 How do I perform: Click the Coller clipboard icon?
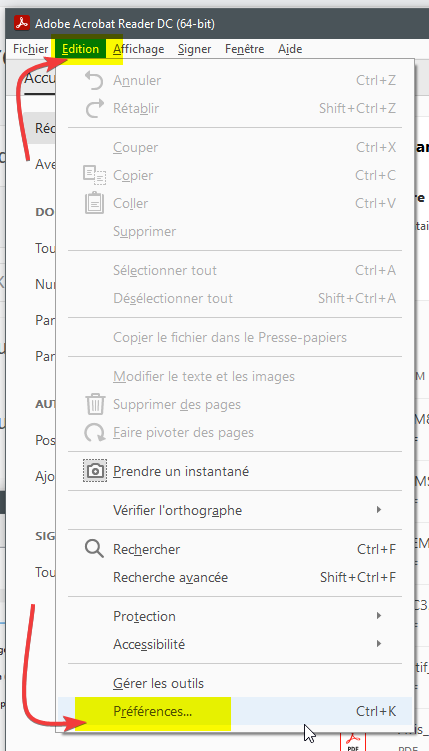point(94,203)
